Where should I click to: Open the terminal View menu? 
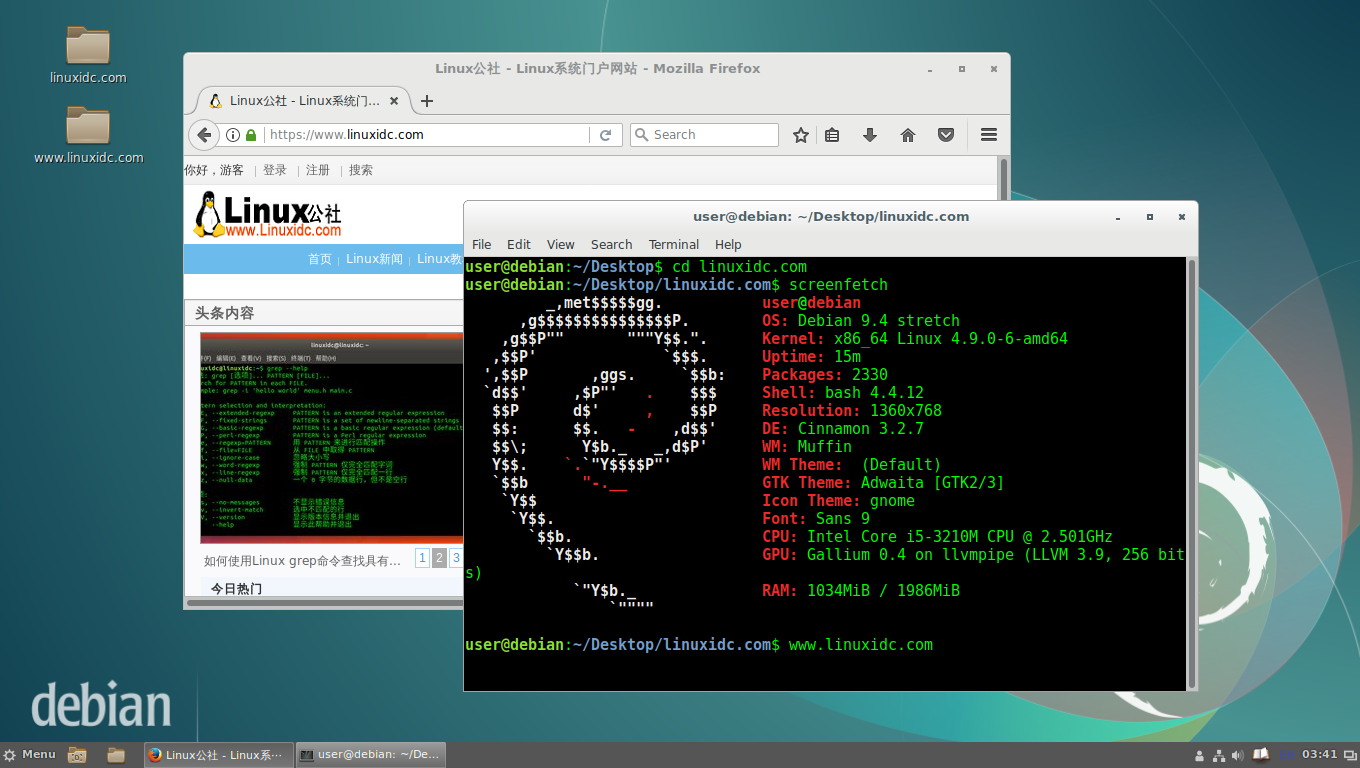[561, 244]
